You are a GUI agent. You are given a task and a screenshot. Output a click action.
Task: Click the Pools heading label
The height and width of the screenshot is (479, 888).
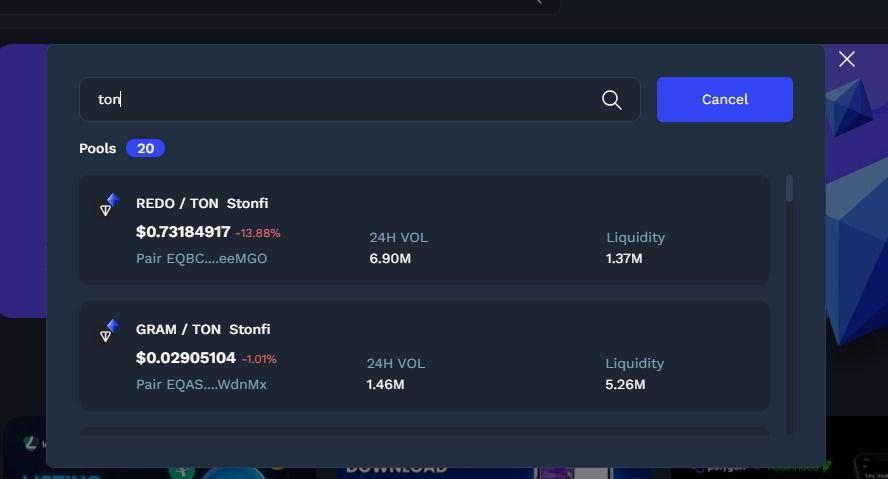[x=97, y=148]
